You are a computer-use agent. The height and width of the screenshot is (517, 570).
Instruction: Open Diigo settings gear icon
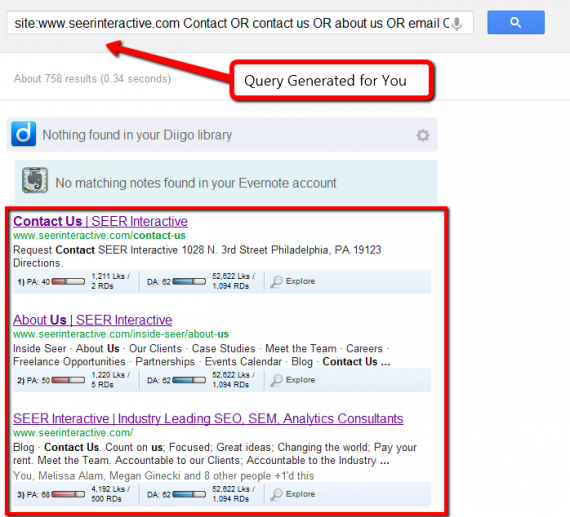(422, 135)
